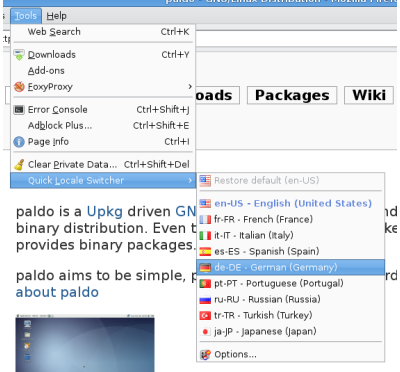Screen dimensions: 400x372
Task: Click the Wiki page button
Action: click(369, 95)
